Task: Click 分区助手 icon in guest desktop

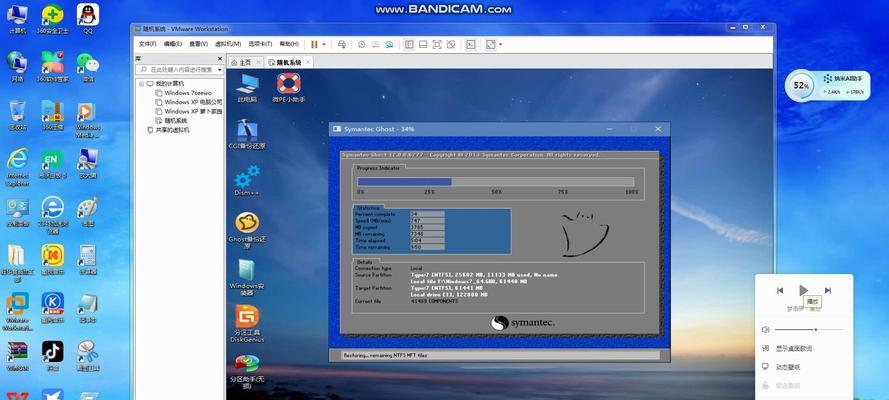Action: (247, 371)
